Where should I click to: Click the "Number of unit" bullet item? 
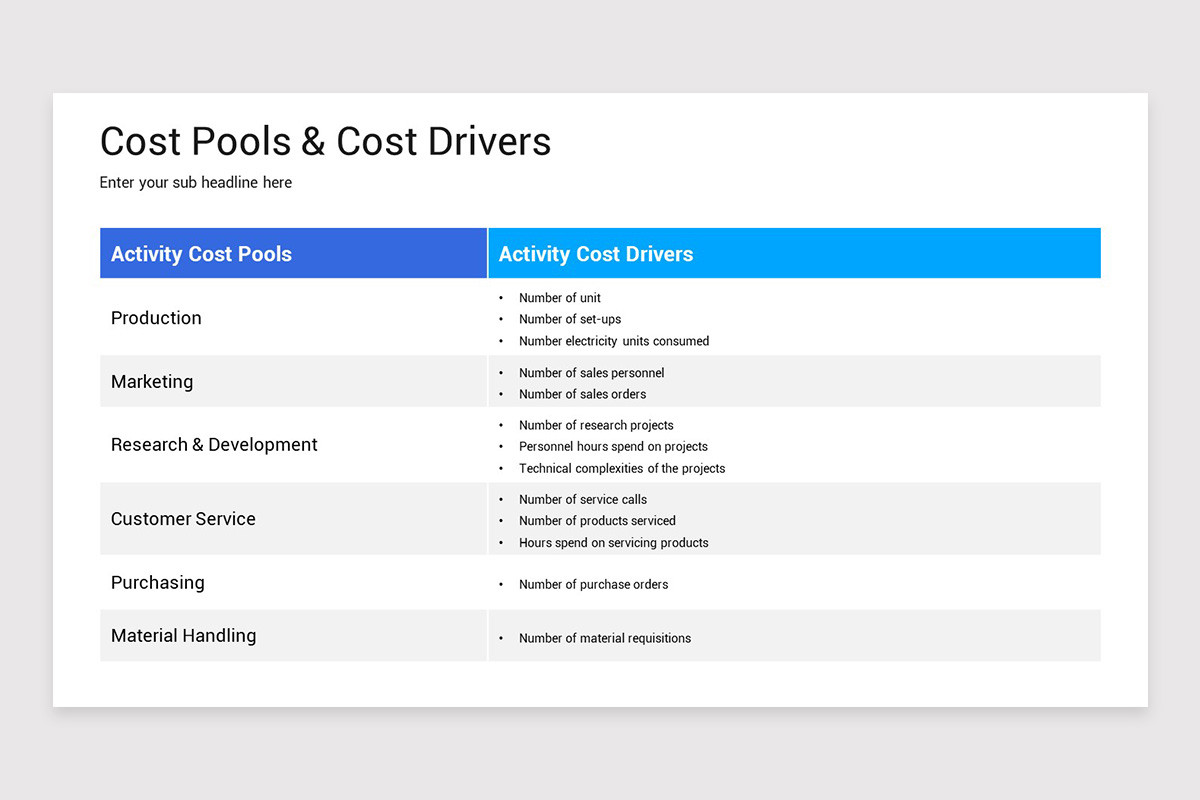pos(559,297)
